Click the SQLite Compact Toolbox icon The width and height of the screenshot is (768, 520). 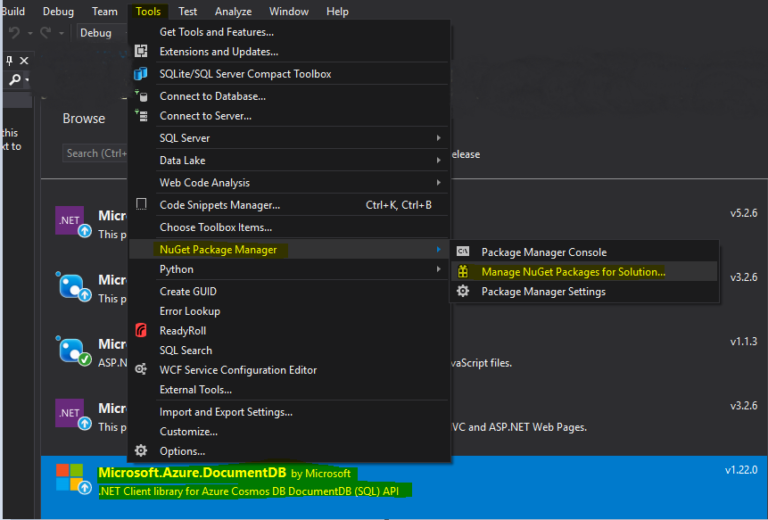pyautogui.click(x=141, y=73)
